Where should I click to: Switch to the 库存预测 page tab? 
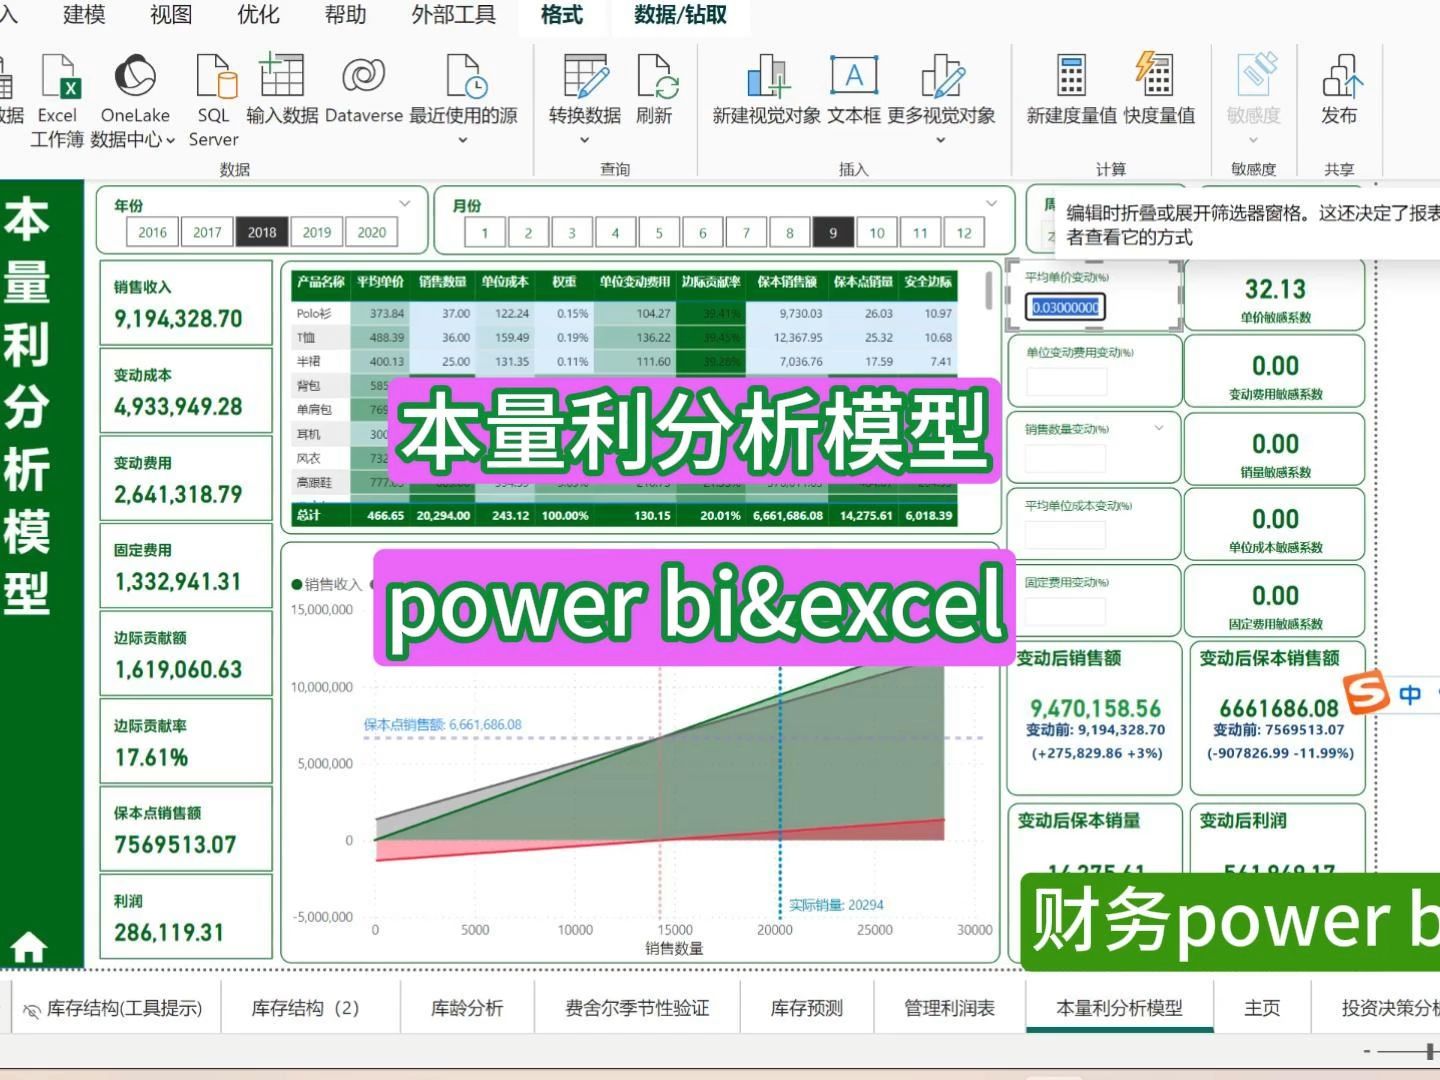[x=807, y=1008]
